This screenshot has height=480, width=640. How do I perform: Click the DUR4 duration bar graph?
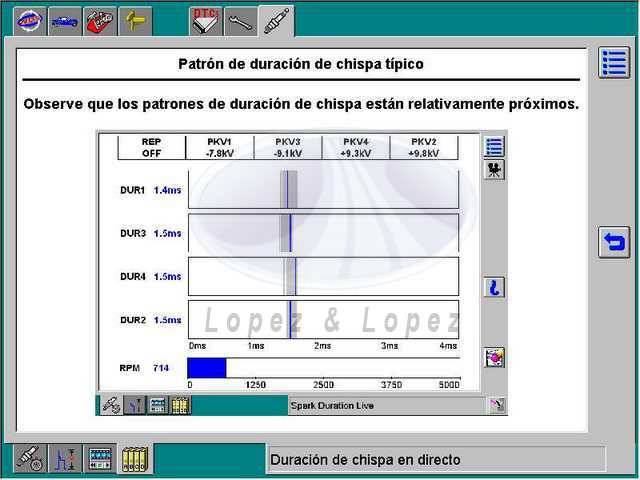coord(323,276)
